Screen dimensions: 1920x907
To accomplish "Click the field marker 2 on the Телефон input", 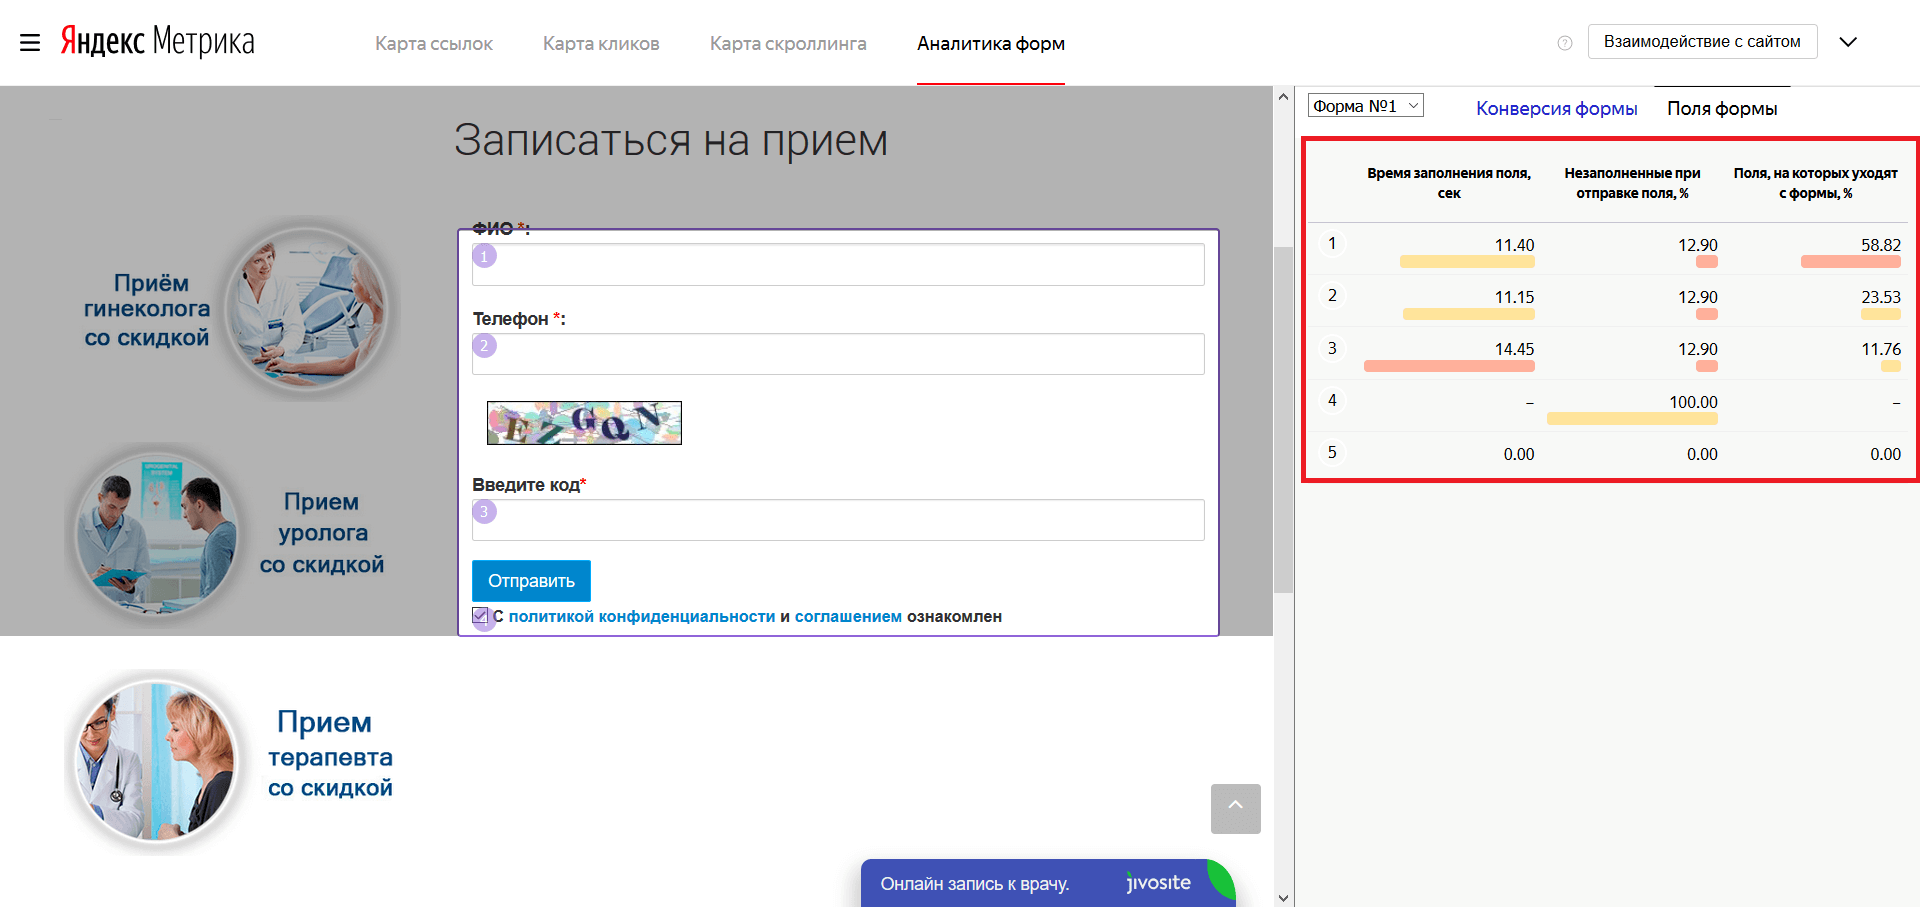I will tap(484, 346).
